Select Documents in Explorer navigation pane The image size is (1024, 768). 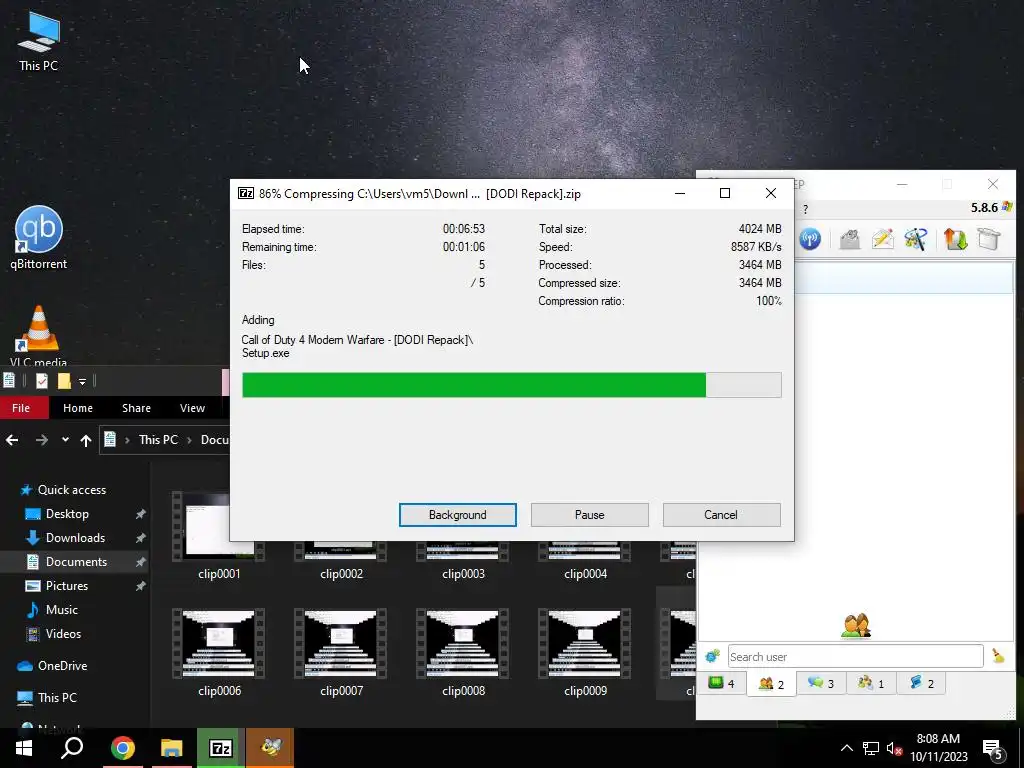click(76, 562)
